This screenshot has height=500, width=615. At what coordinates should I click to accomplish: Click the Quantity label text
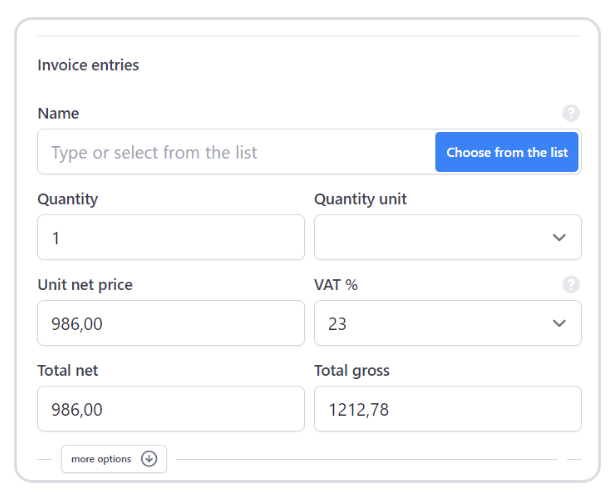coord(68,199)
